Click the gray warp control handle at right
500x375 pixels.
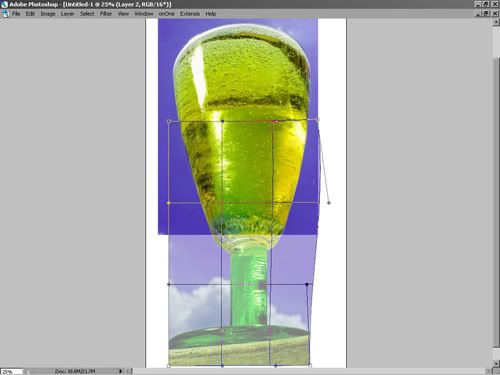pos(329,203)
